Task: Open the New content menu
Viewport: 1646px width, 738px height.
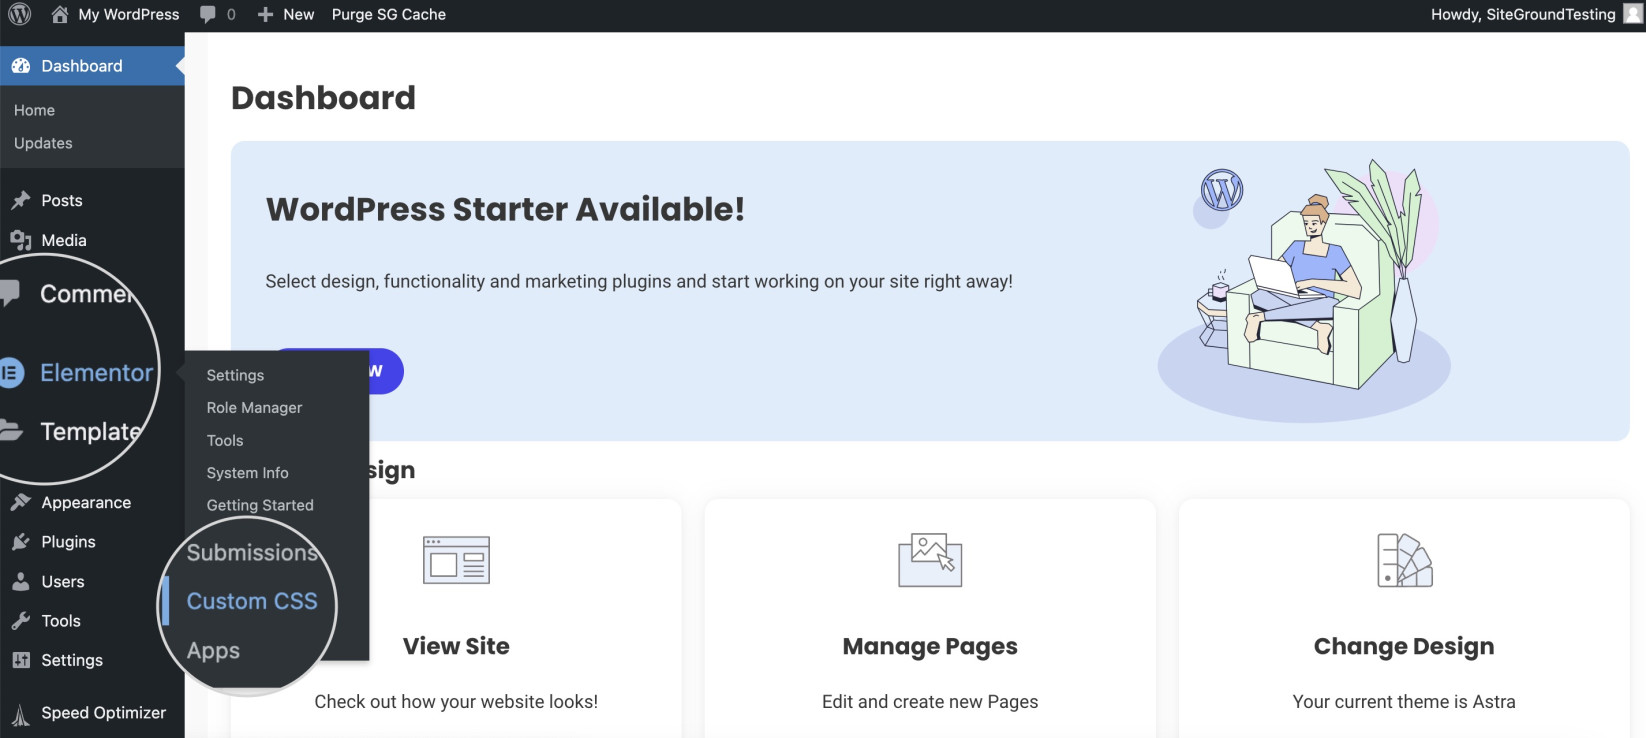Action: pyautogui.click(x=286, y=14)
